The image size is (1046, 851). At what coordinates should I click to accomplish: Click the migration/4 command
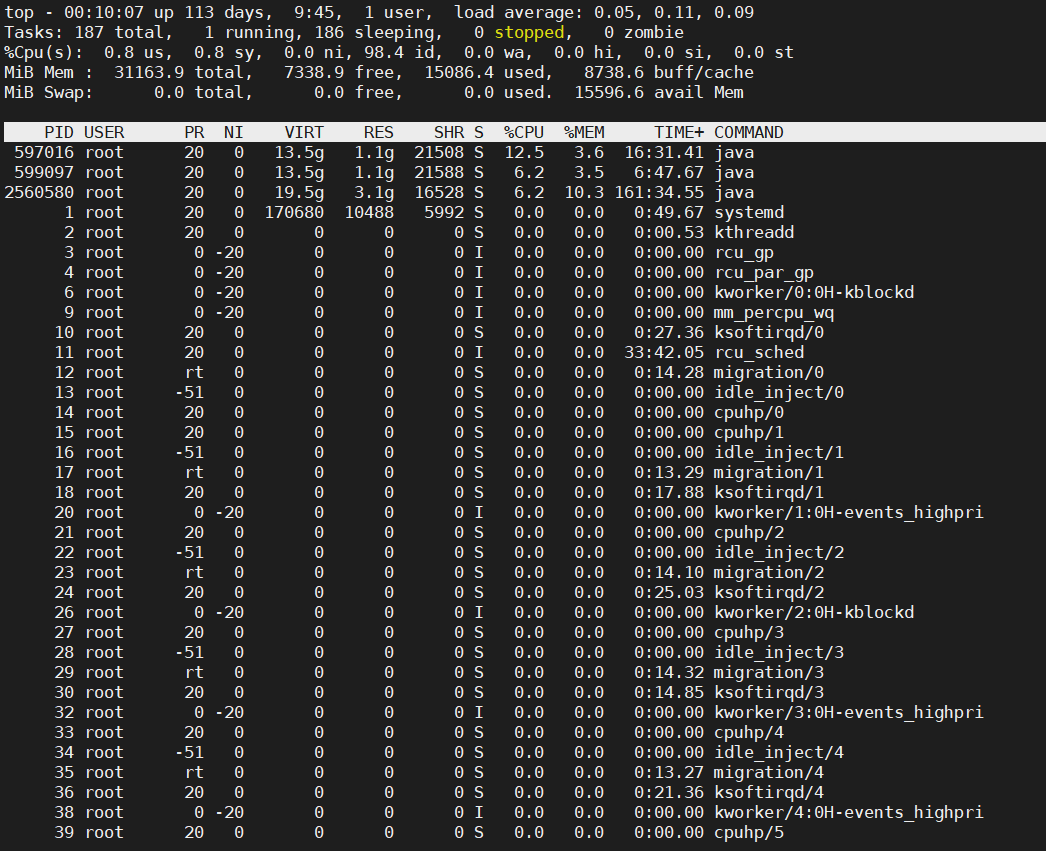(x=769, y=773)
